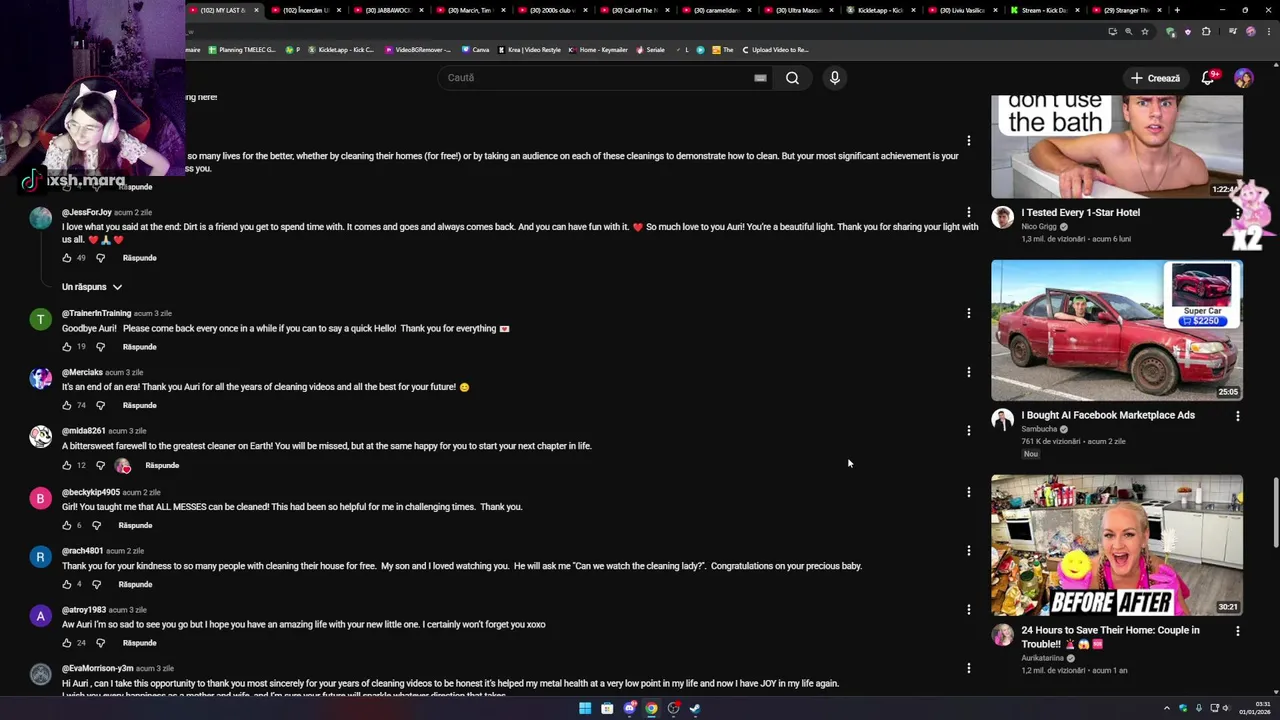Show hidden system tray icons
Image resolution: width=1280 pixels, height=720 pixels.
(1166, 708)
